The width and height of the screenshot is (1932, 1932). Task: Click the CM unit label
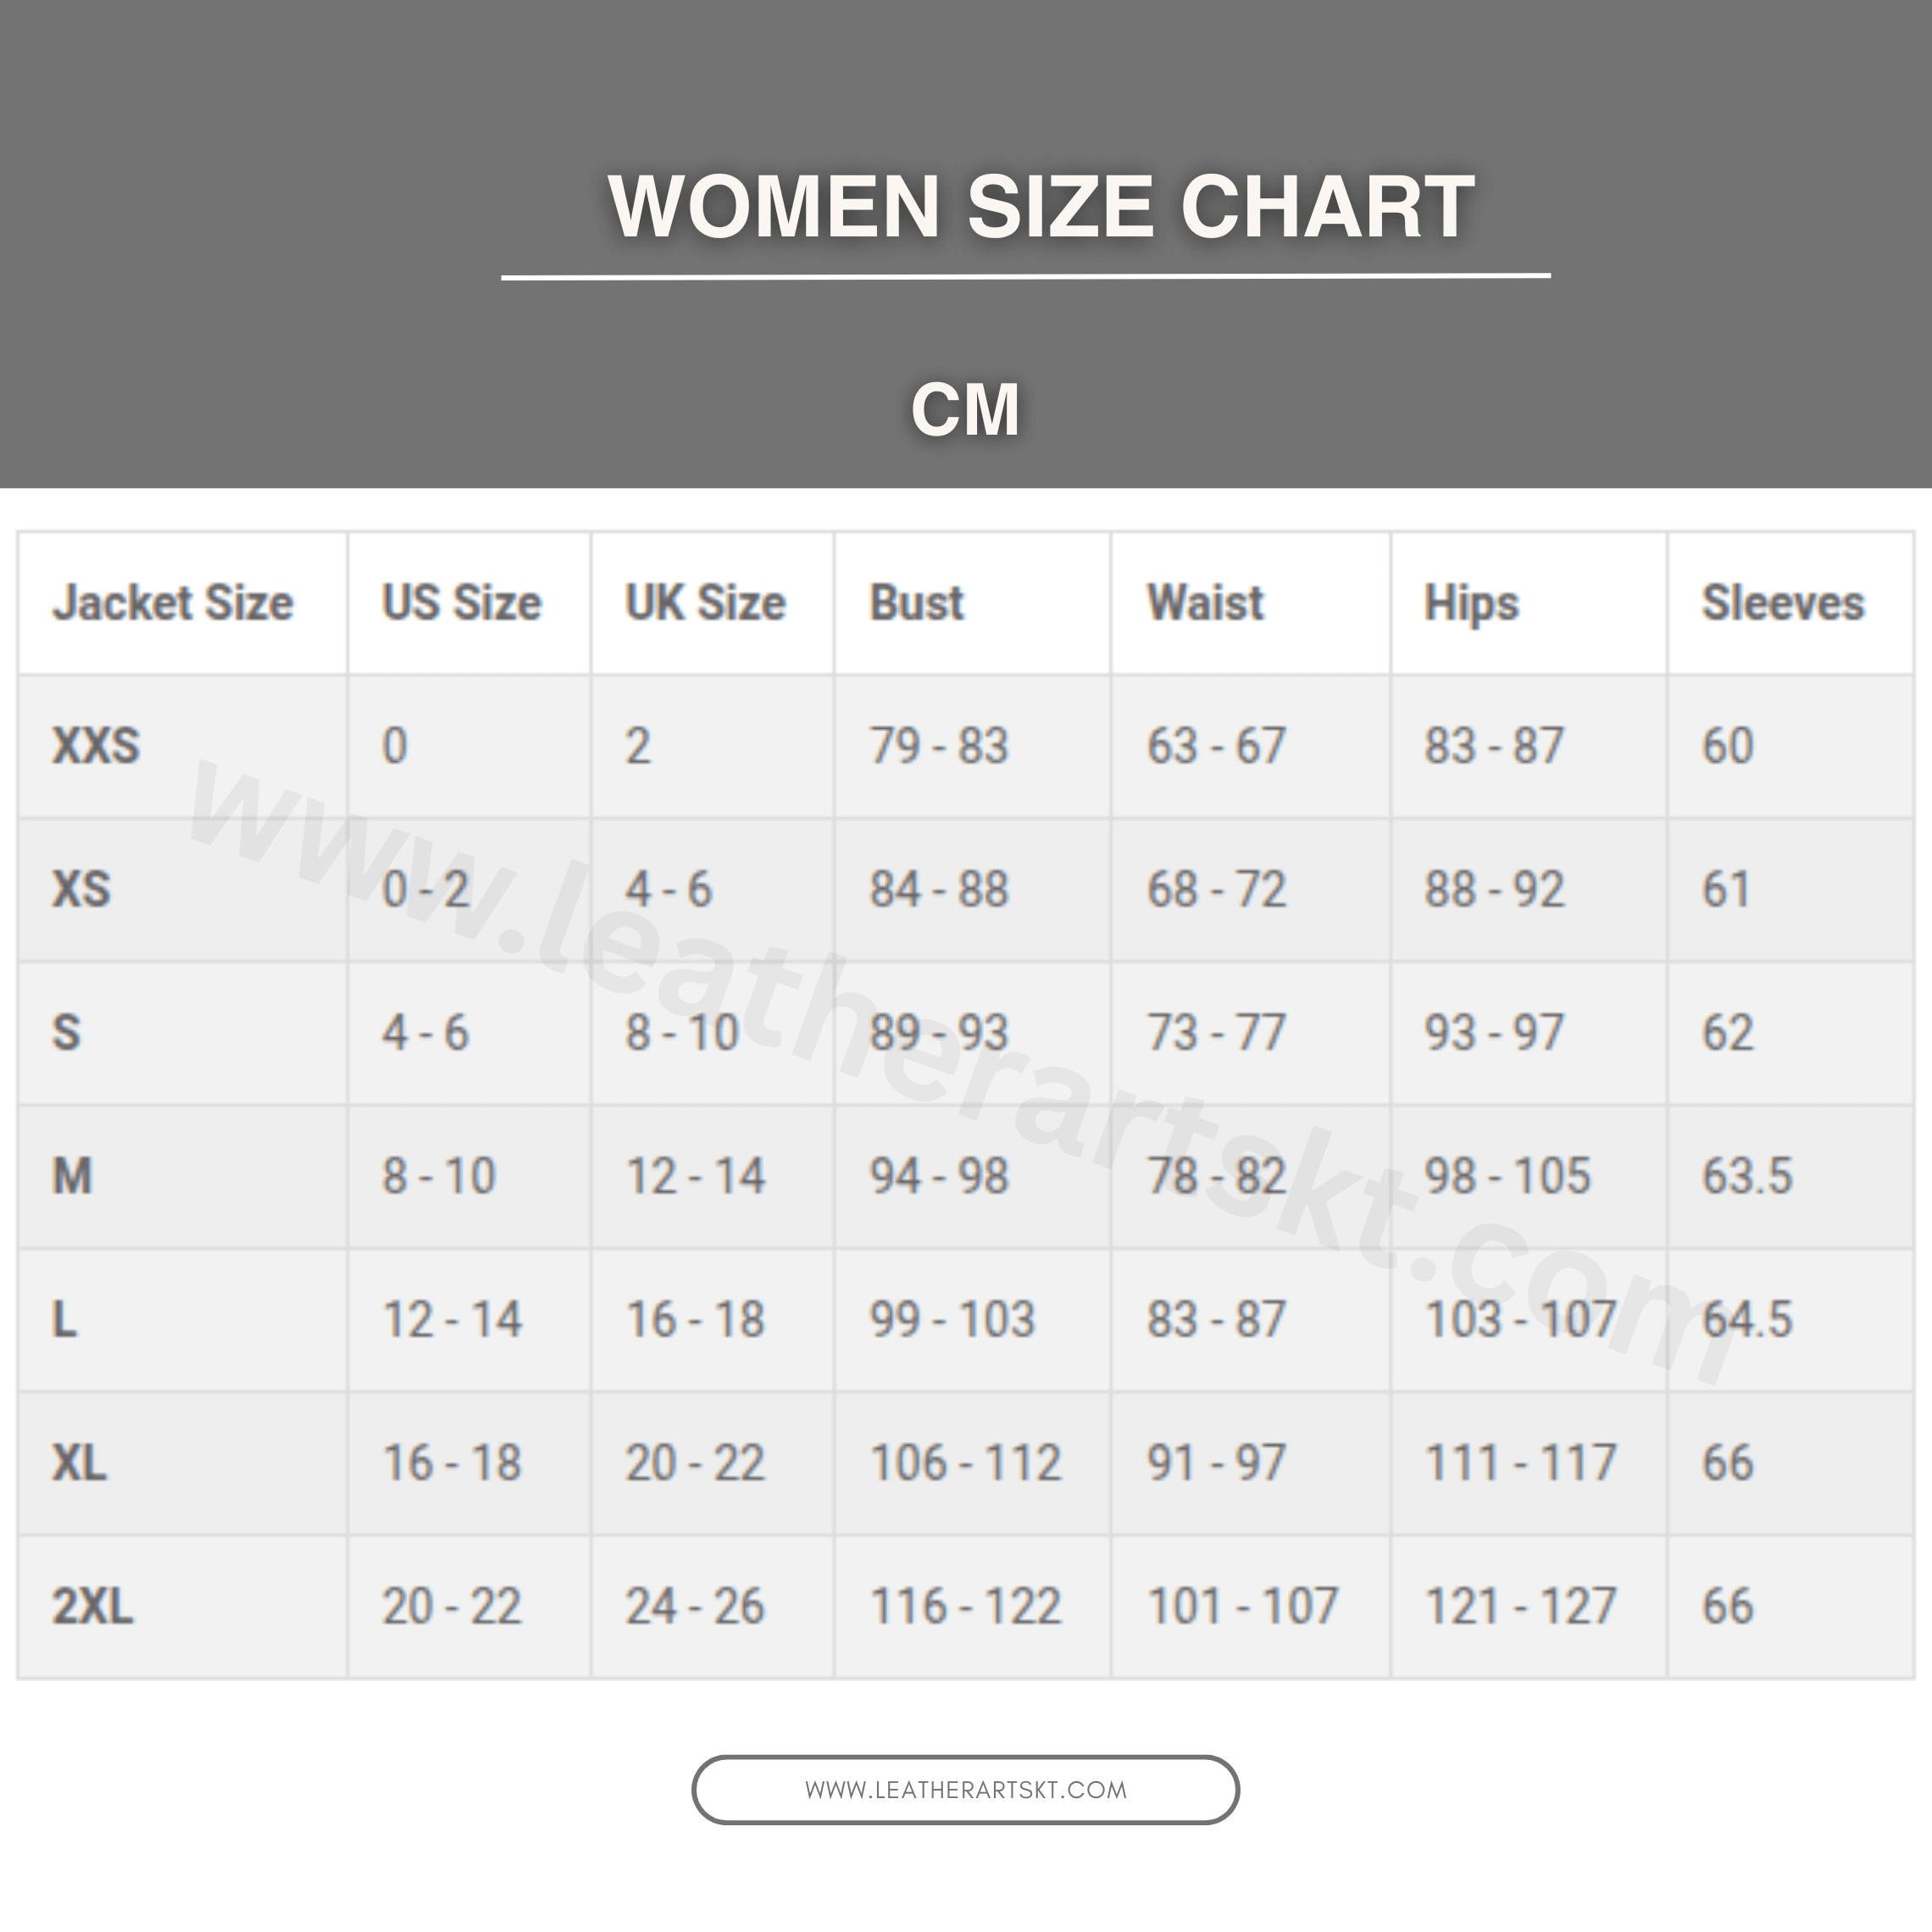pyautogui.click(x=965, y=409)
